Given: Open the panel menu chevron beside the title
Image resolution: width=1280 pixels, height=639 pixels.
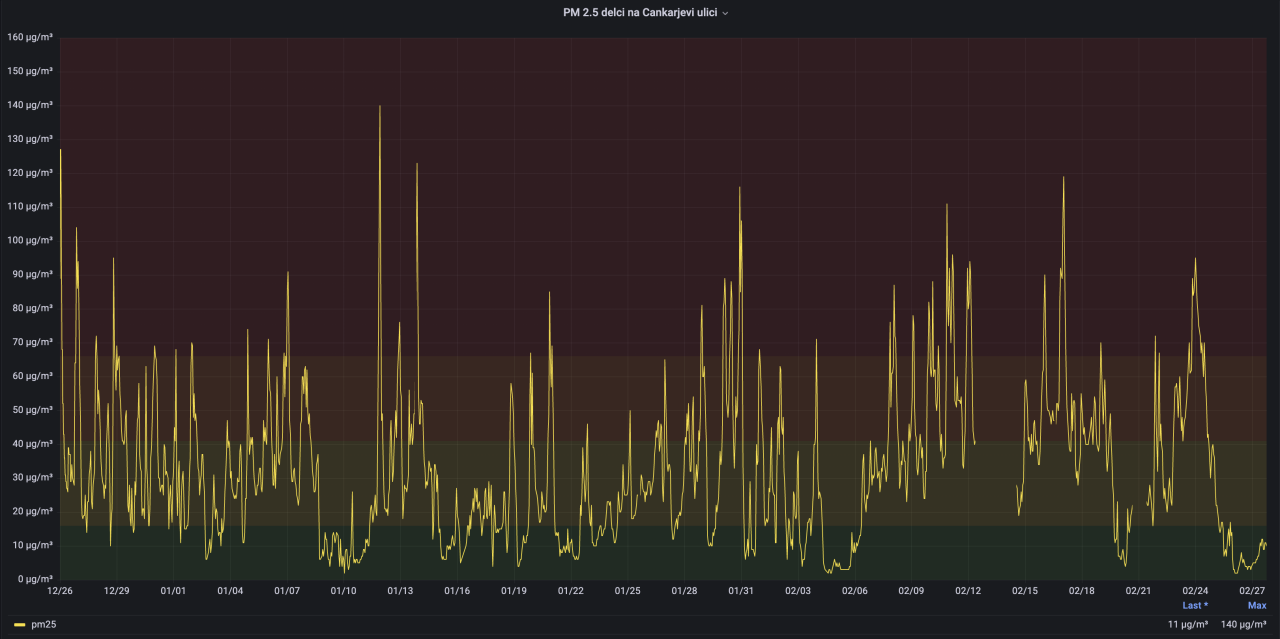Looking at the screenshot, I should point(725,13).
